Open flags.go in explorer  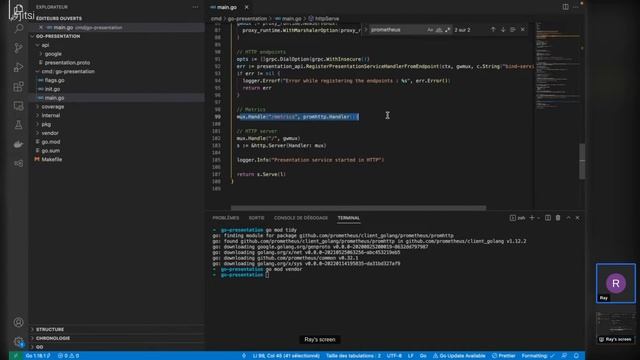tap(54, 80)
